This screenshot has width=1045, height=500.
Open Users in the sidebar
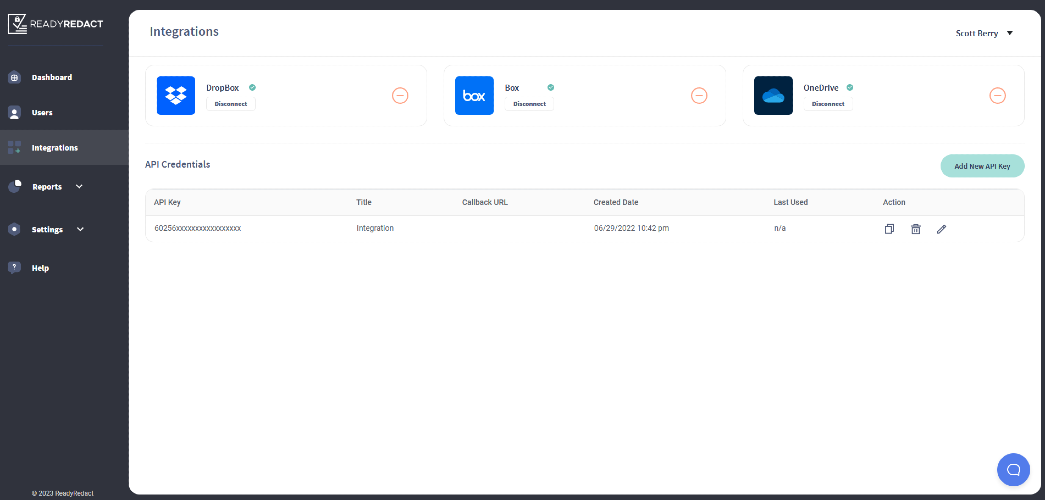42,113
